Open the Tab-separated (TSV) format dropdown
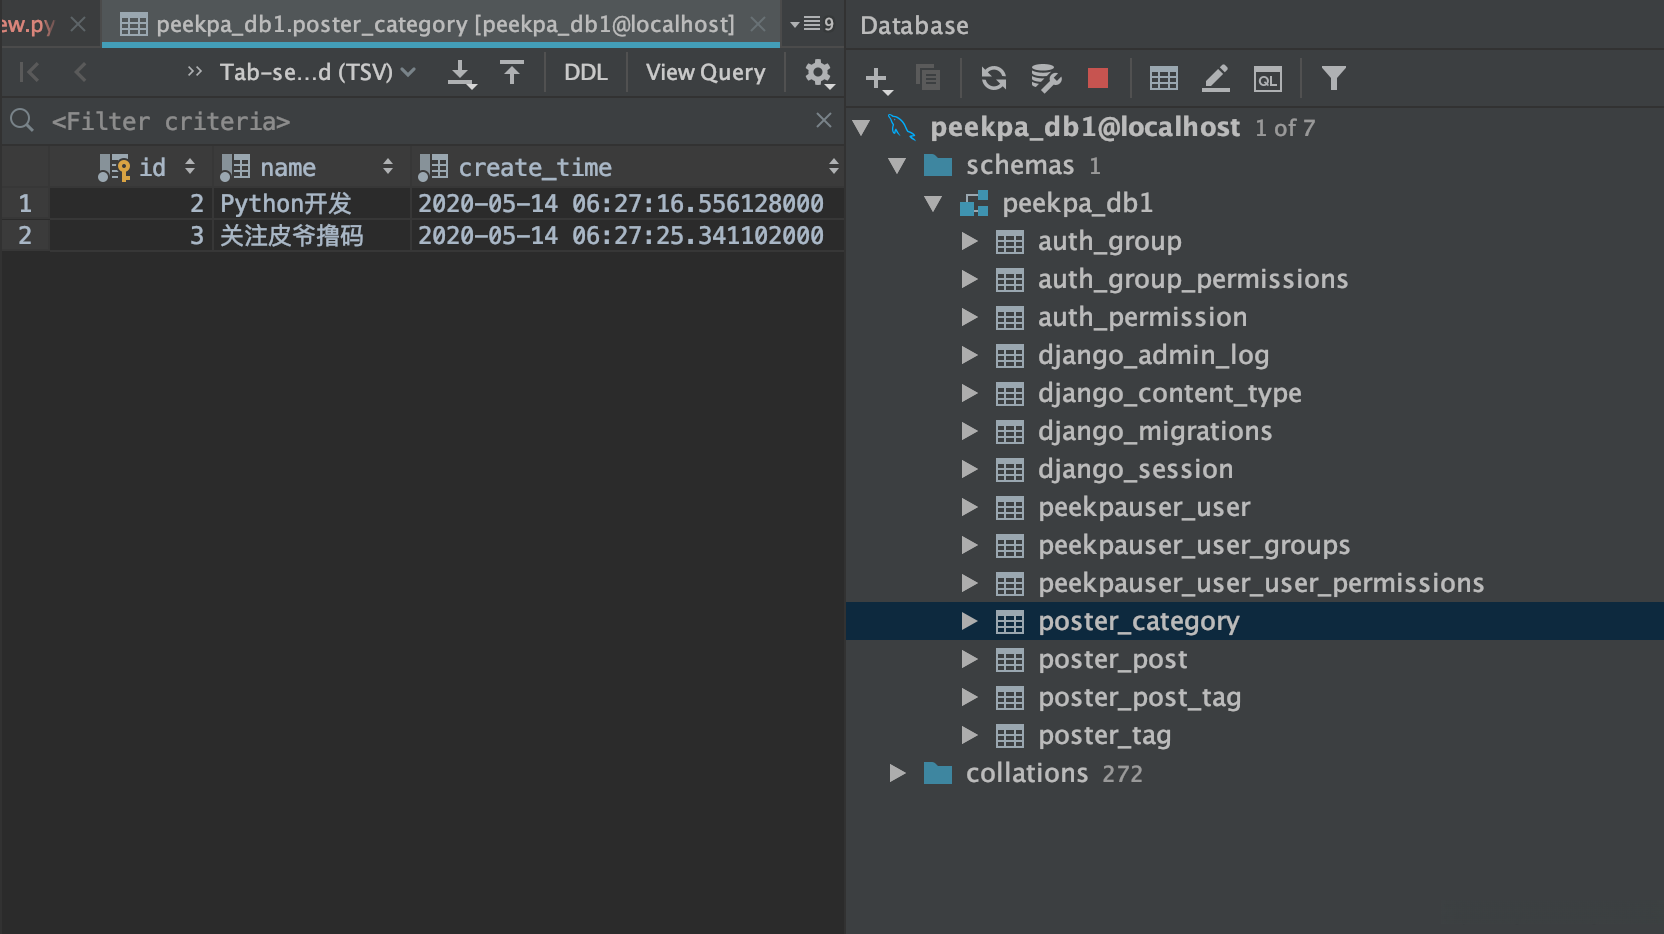The height and width of the screenshot is (934, 1664). [x=316, y=72]
